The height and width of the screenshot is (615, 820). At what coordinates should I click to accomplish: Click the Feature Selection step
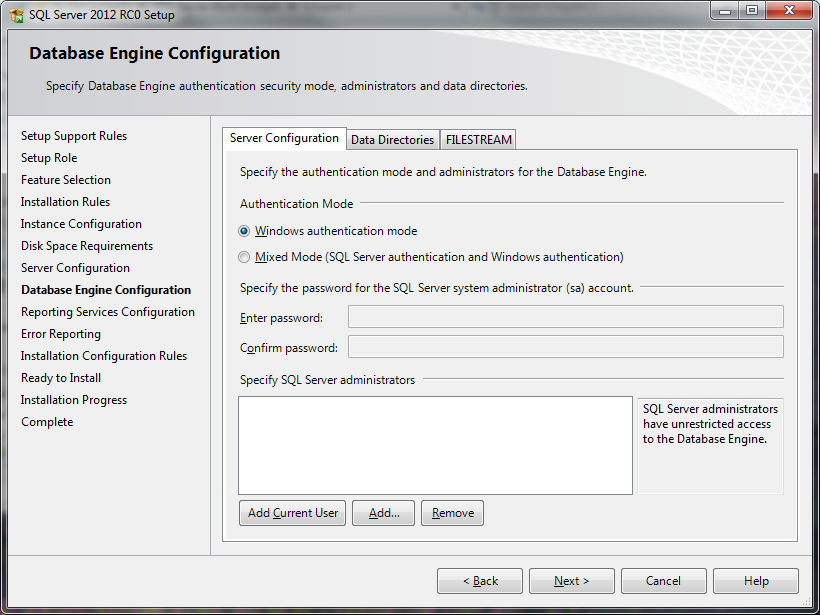66,180
